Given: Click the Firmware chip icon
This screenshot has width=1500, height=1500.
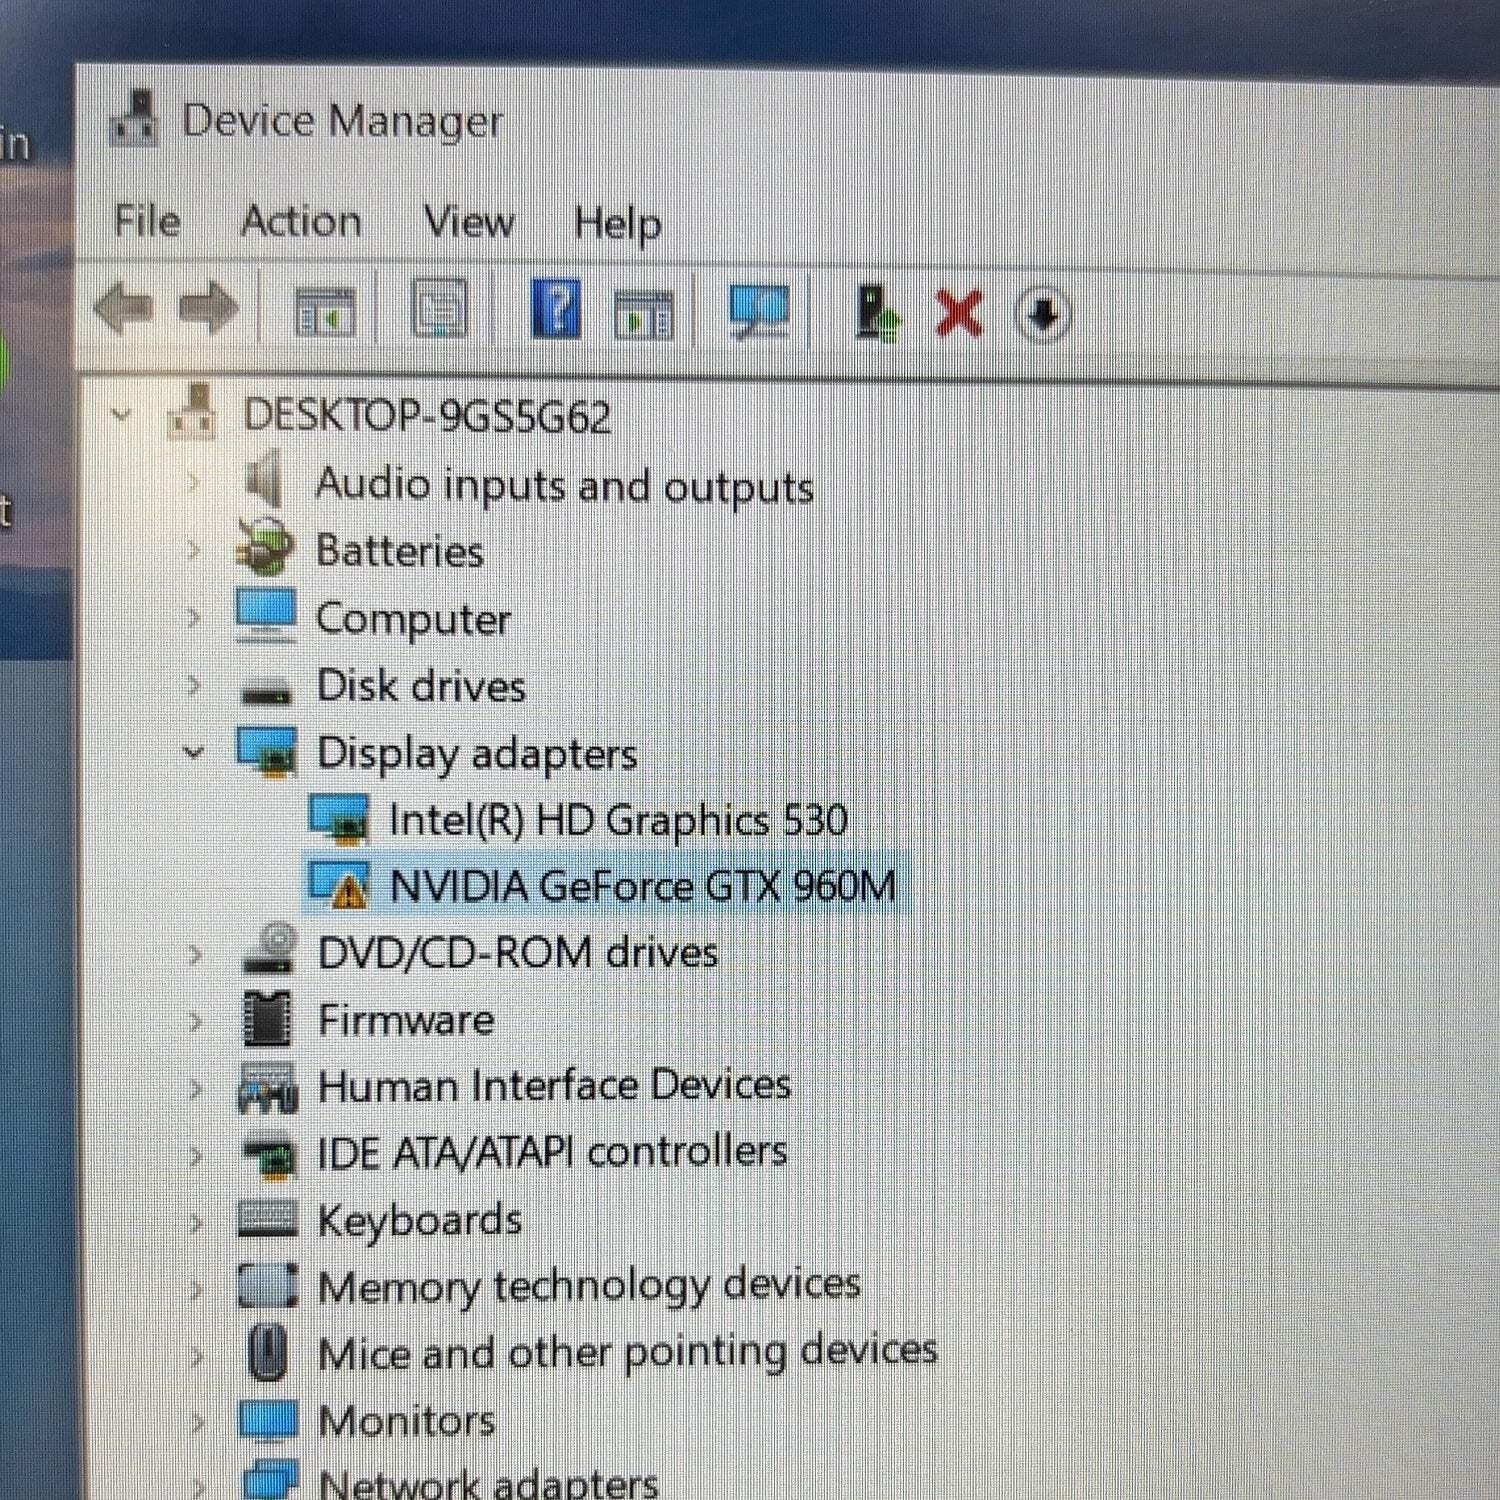Looking at the screenshot, I should (267, 1018).
